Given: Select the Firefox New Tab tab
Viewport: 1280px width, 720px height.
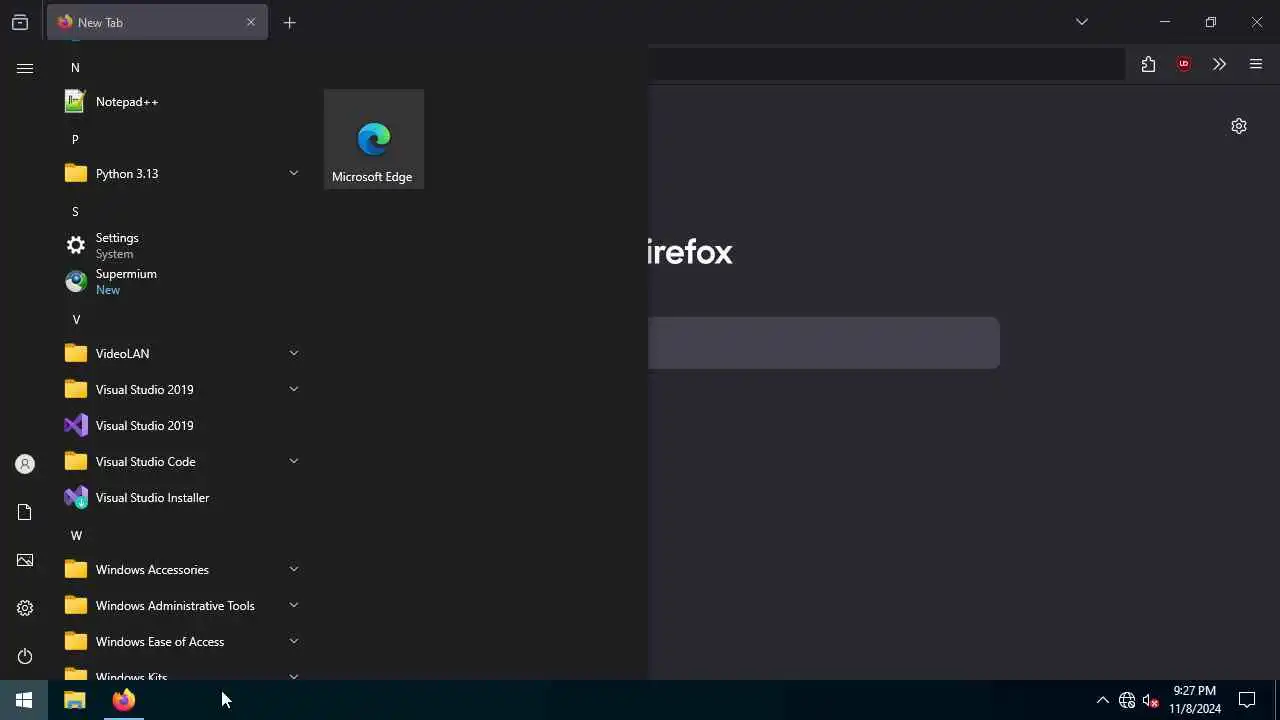Looking at the screenshot, I should point(157,22).
